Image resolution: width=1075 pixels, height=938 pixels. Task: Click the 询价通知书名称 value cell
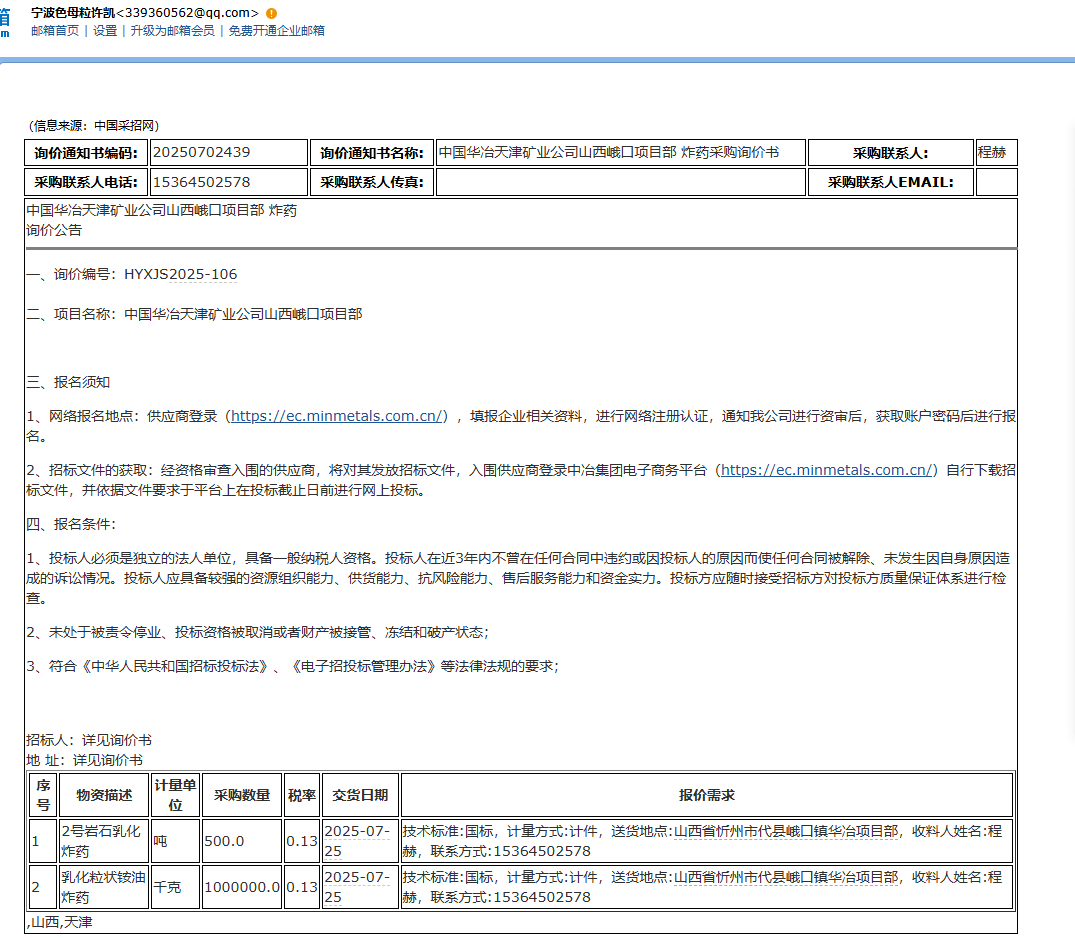click(620, 153)
